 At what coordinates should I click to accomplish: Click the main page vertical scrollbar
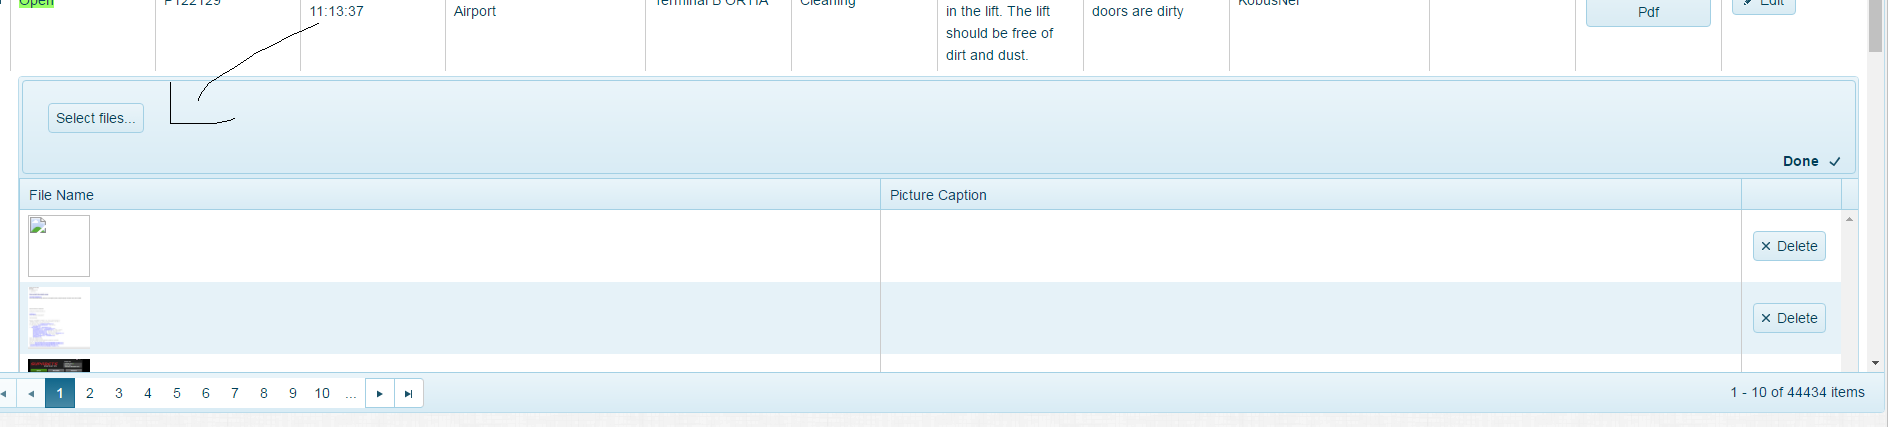[1875, 200]
